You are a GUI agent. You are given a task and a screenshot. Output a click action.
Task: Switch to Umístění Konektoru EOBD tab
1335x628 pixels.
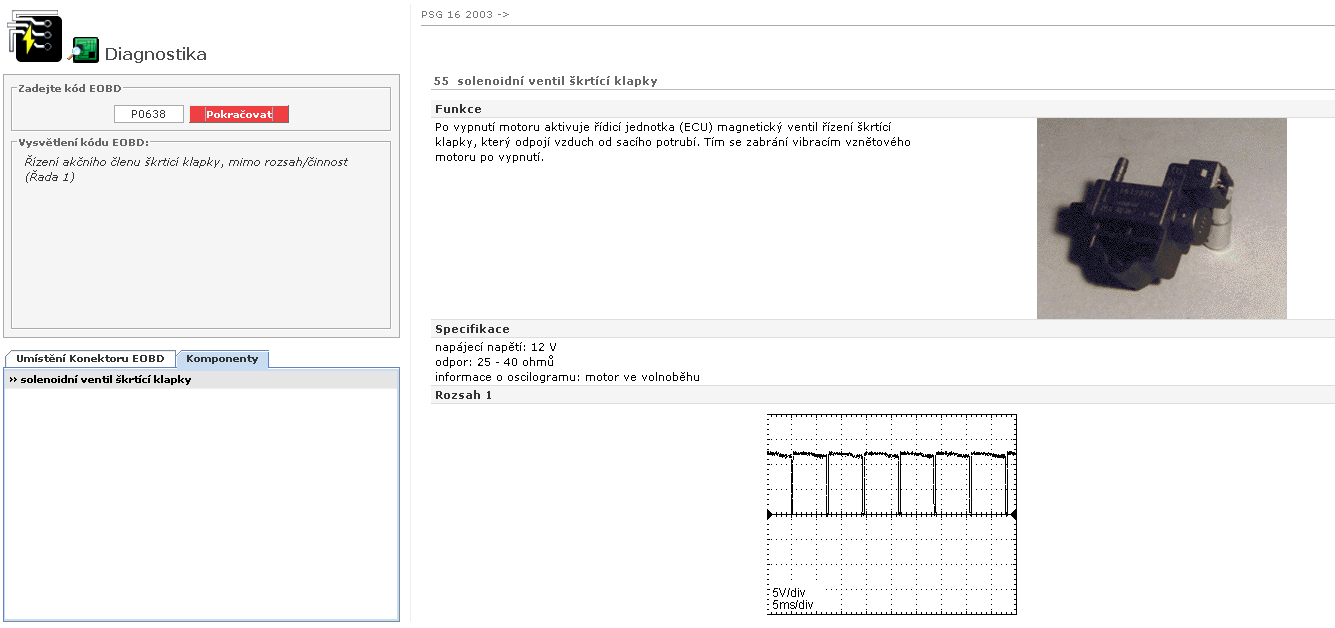click(90, 359)
